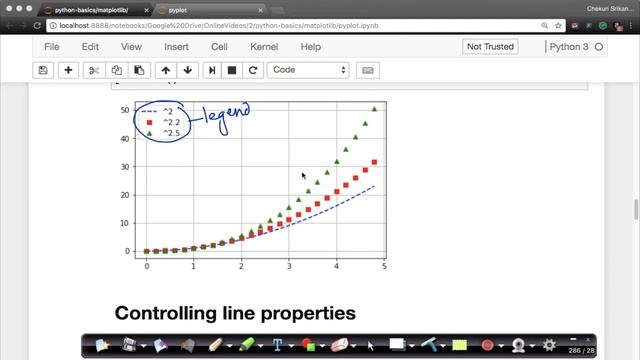Paste cells below with the clipboard icon
Screen dimensions: 640x360
pyautogui.click(x=139, y=70)
